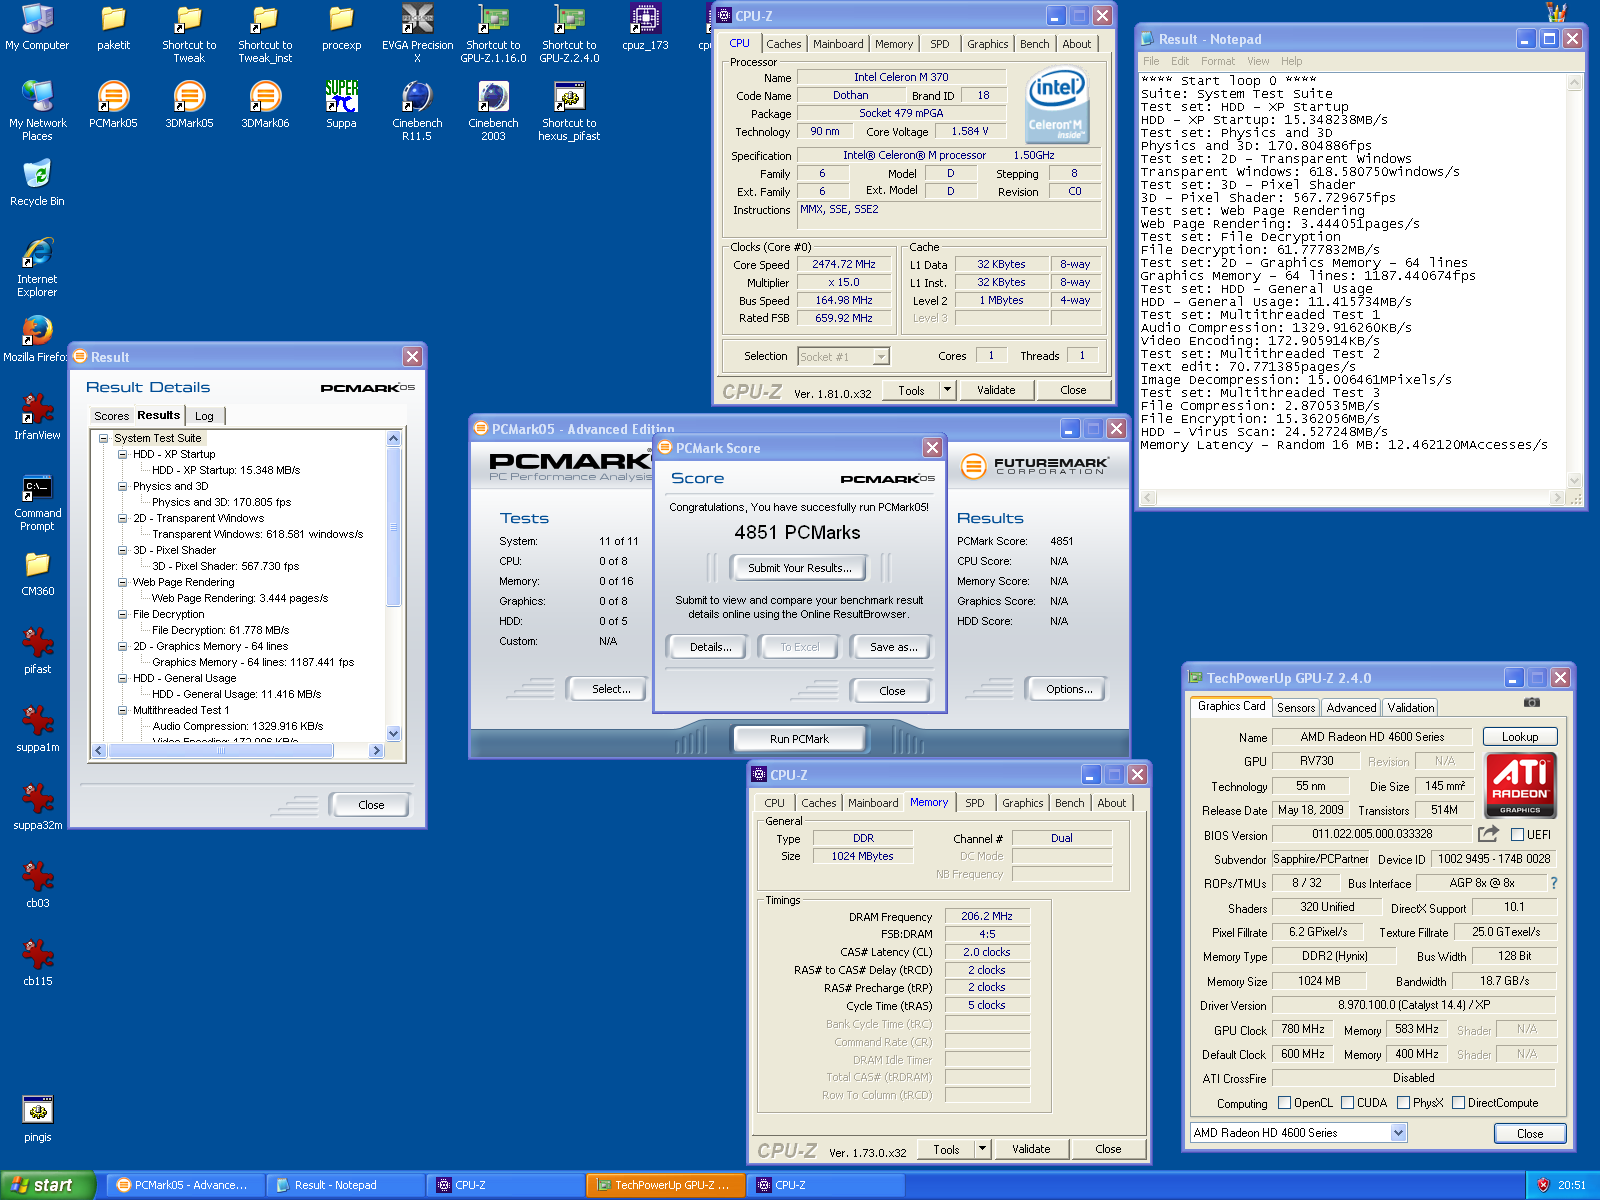Launch Internet Explorer desktop icon
1600x1200 pixels.
(37, 267)
